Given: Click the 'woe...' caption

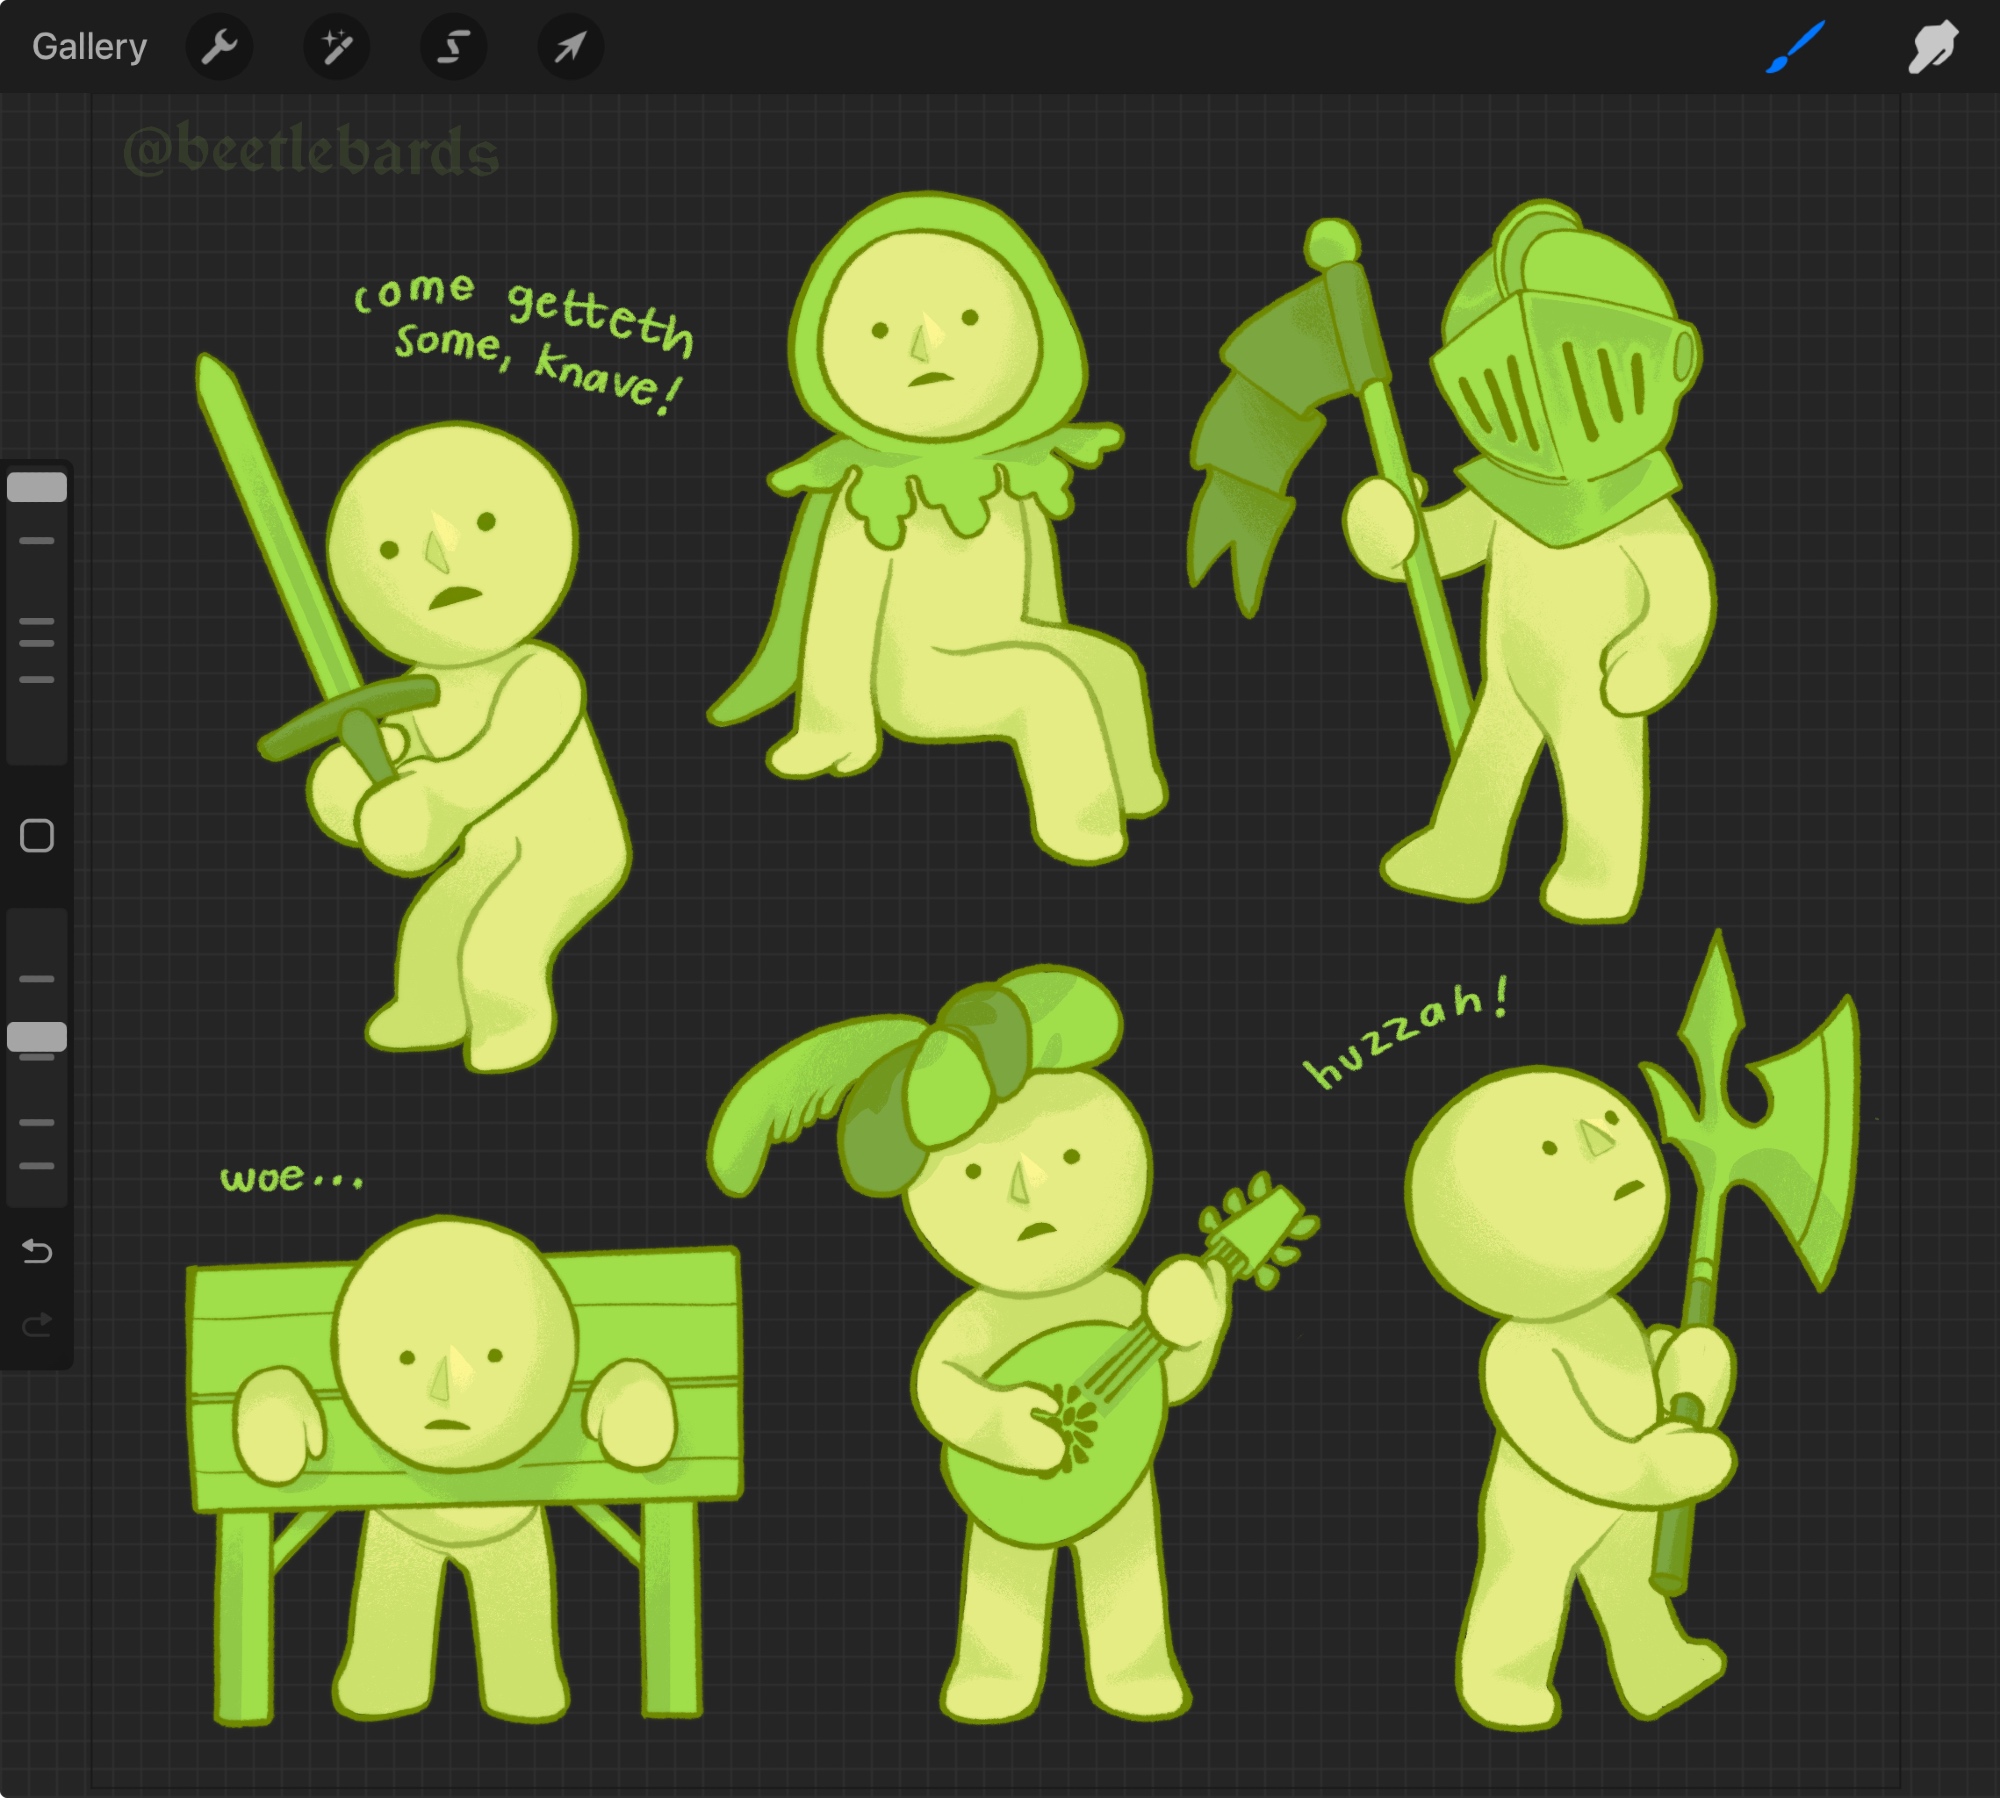Looking at the screenshot, I should [290, 1177].
